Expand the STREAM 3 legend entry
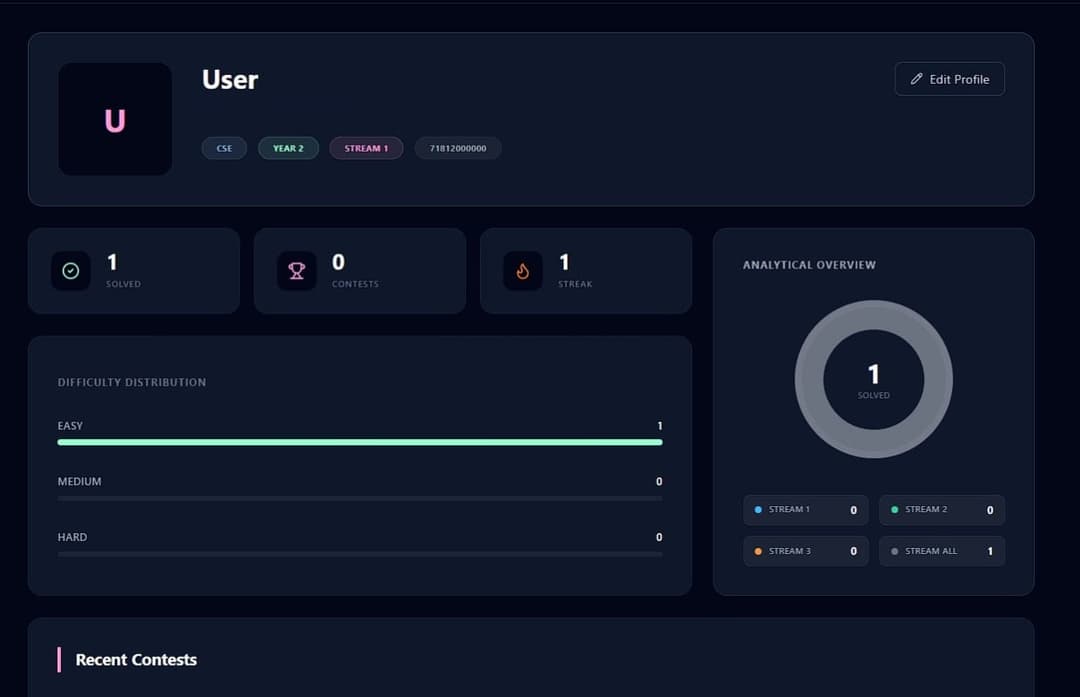Screen dimensions: 1080x697 [x=806, y=550]
